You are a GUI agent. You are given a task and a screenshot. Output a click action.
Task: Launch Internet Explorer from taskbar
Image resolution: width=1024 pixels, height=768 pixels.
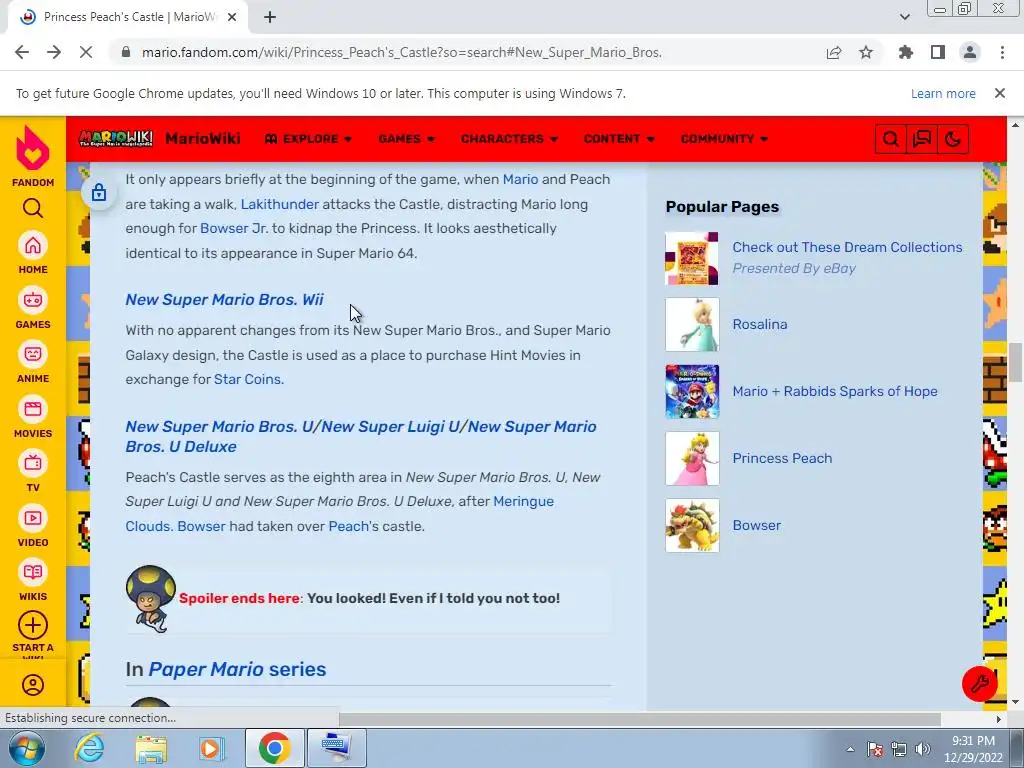89,748
